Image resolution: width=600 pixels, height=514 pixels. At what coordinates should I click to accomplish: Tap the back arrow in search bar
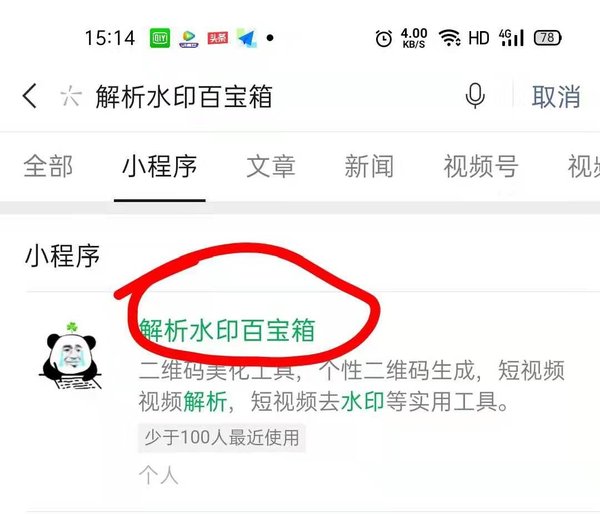pyautogui.click(x=30, y=96)
